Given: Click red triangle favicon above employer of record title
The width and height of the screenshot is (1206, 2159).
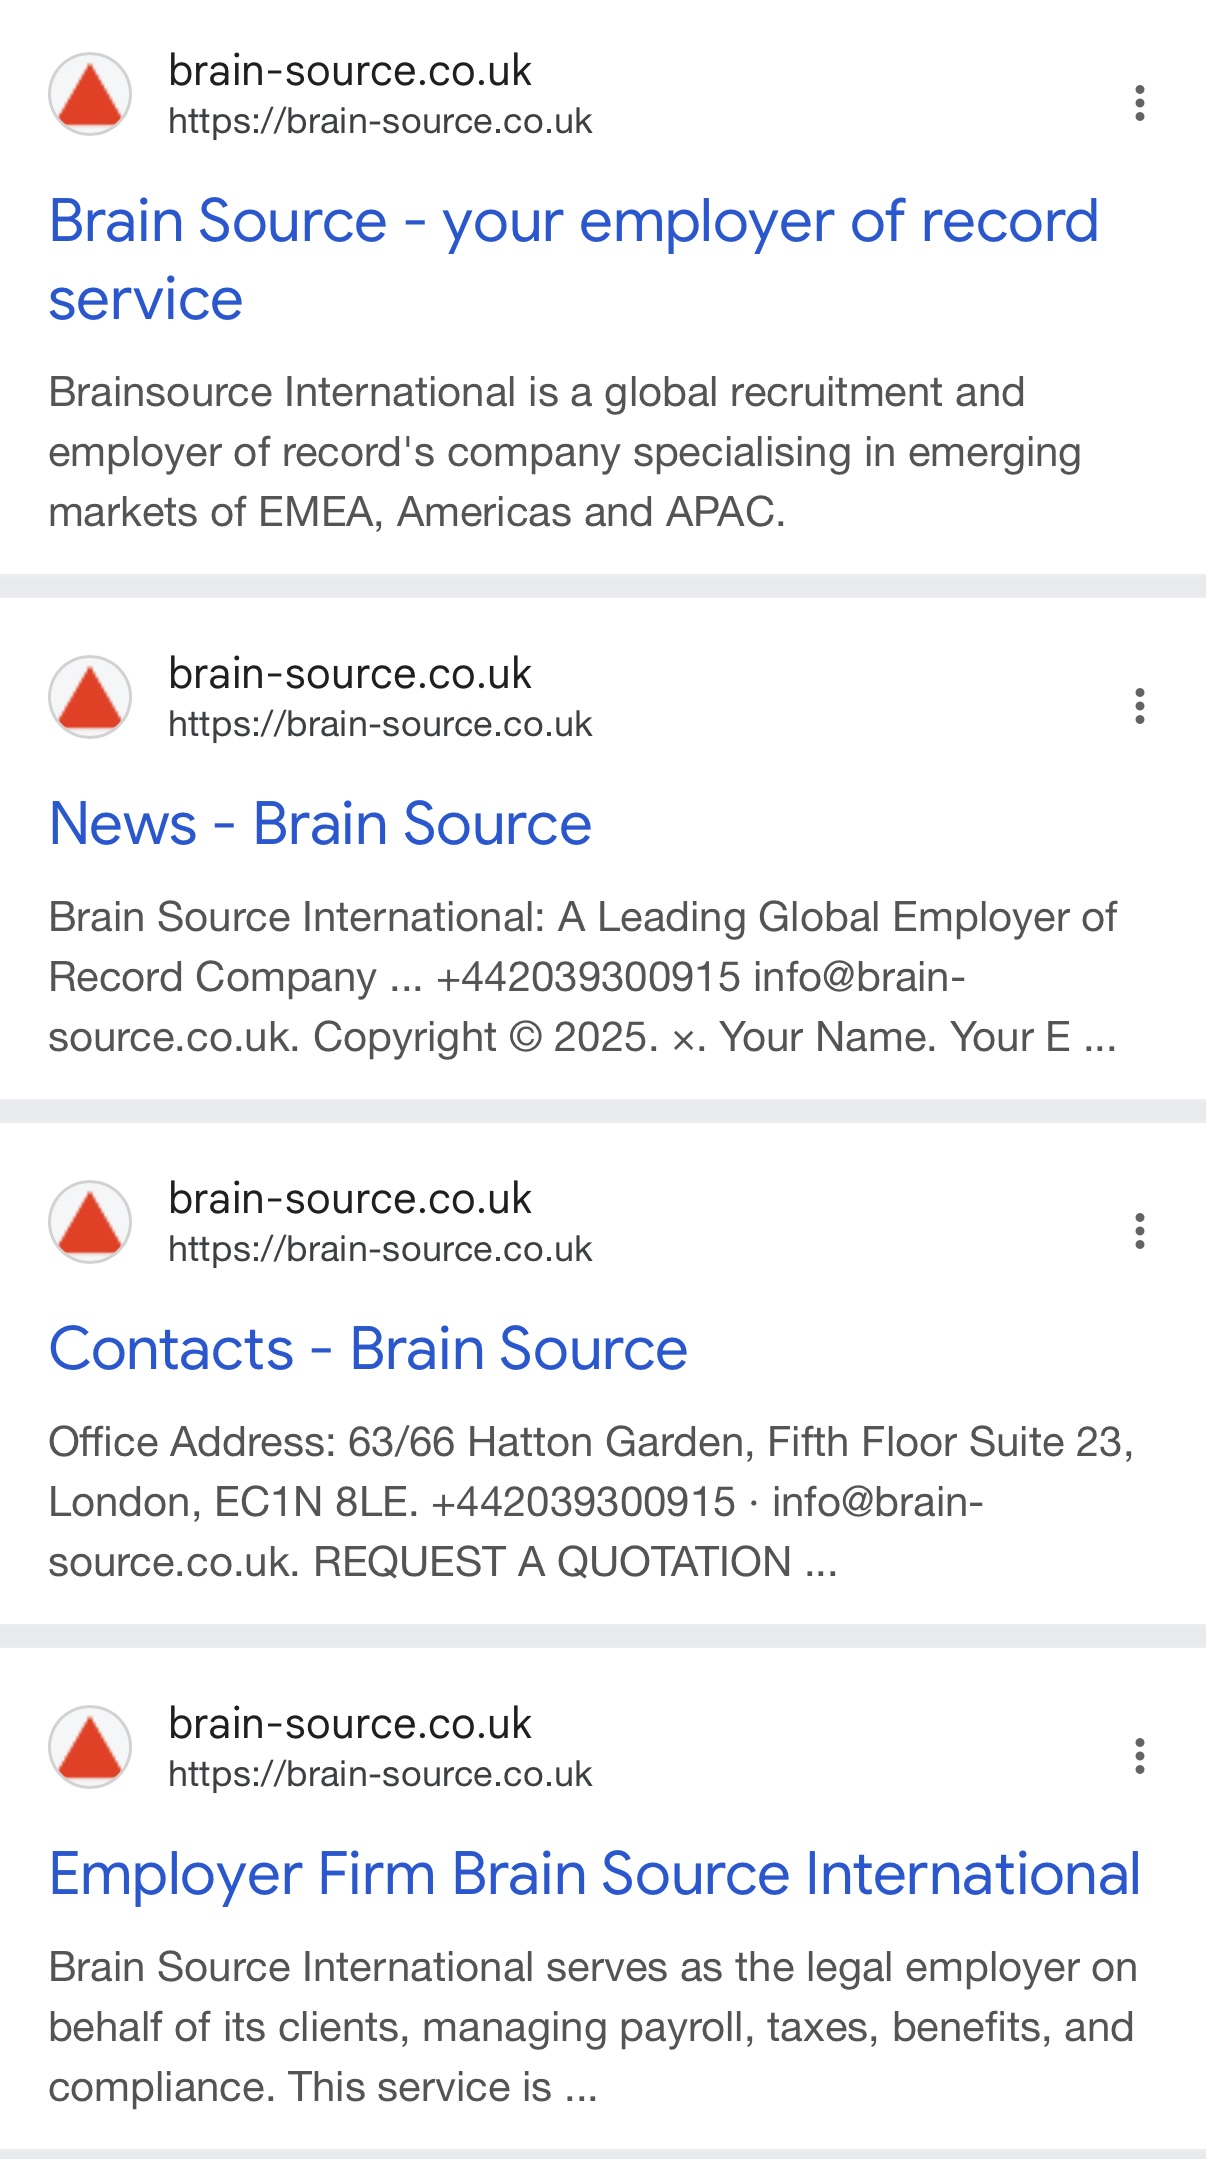Looking at the screenshot, I should tap(90, 94).
